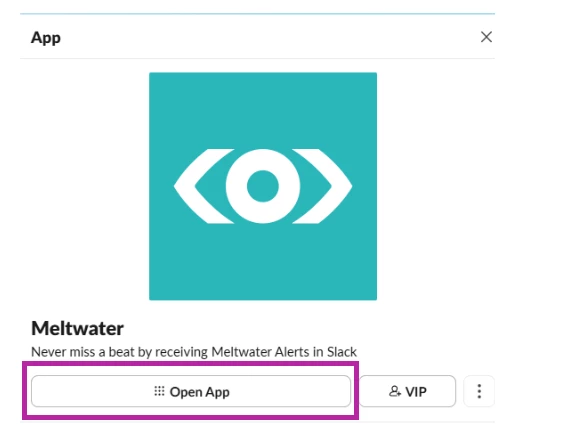Click the 'VIP' text label
This screenshot has width=567, height=432.
click(416, 392)
